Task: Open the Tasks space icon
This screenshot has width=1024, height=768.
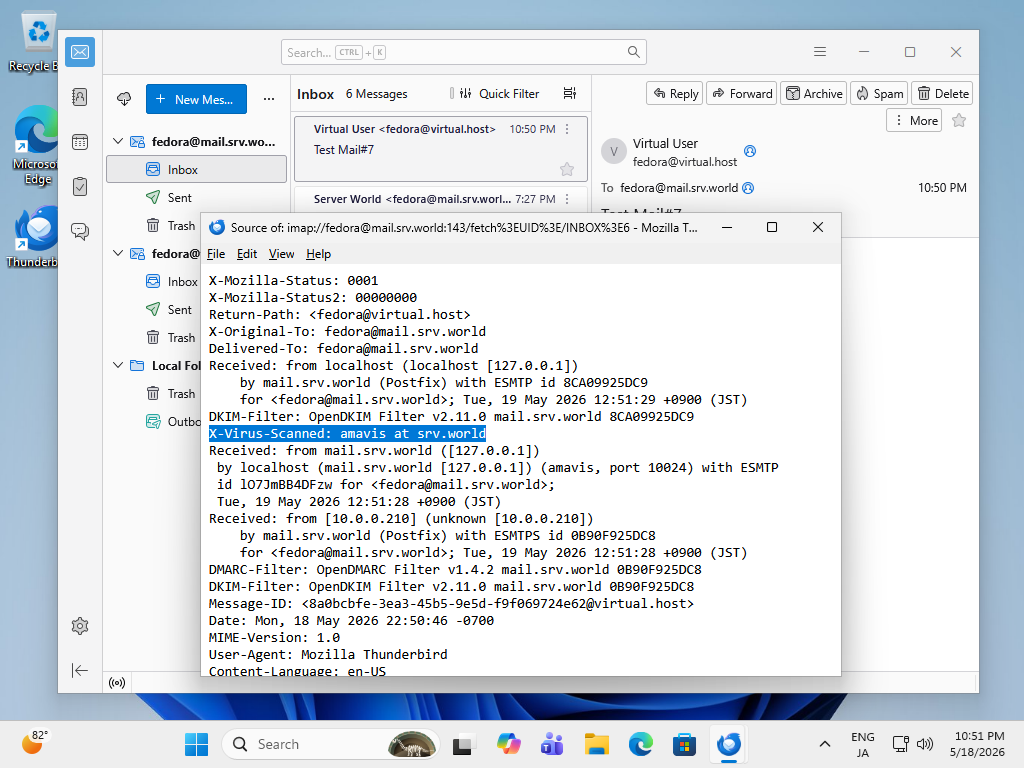Action: [80, 187]
